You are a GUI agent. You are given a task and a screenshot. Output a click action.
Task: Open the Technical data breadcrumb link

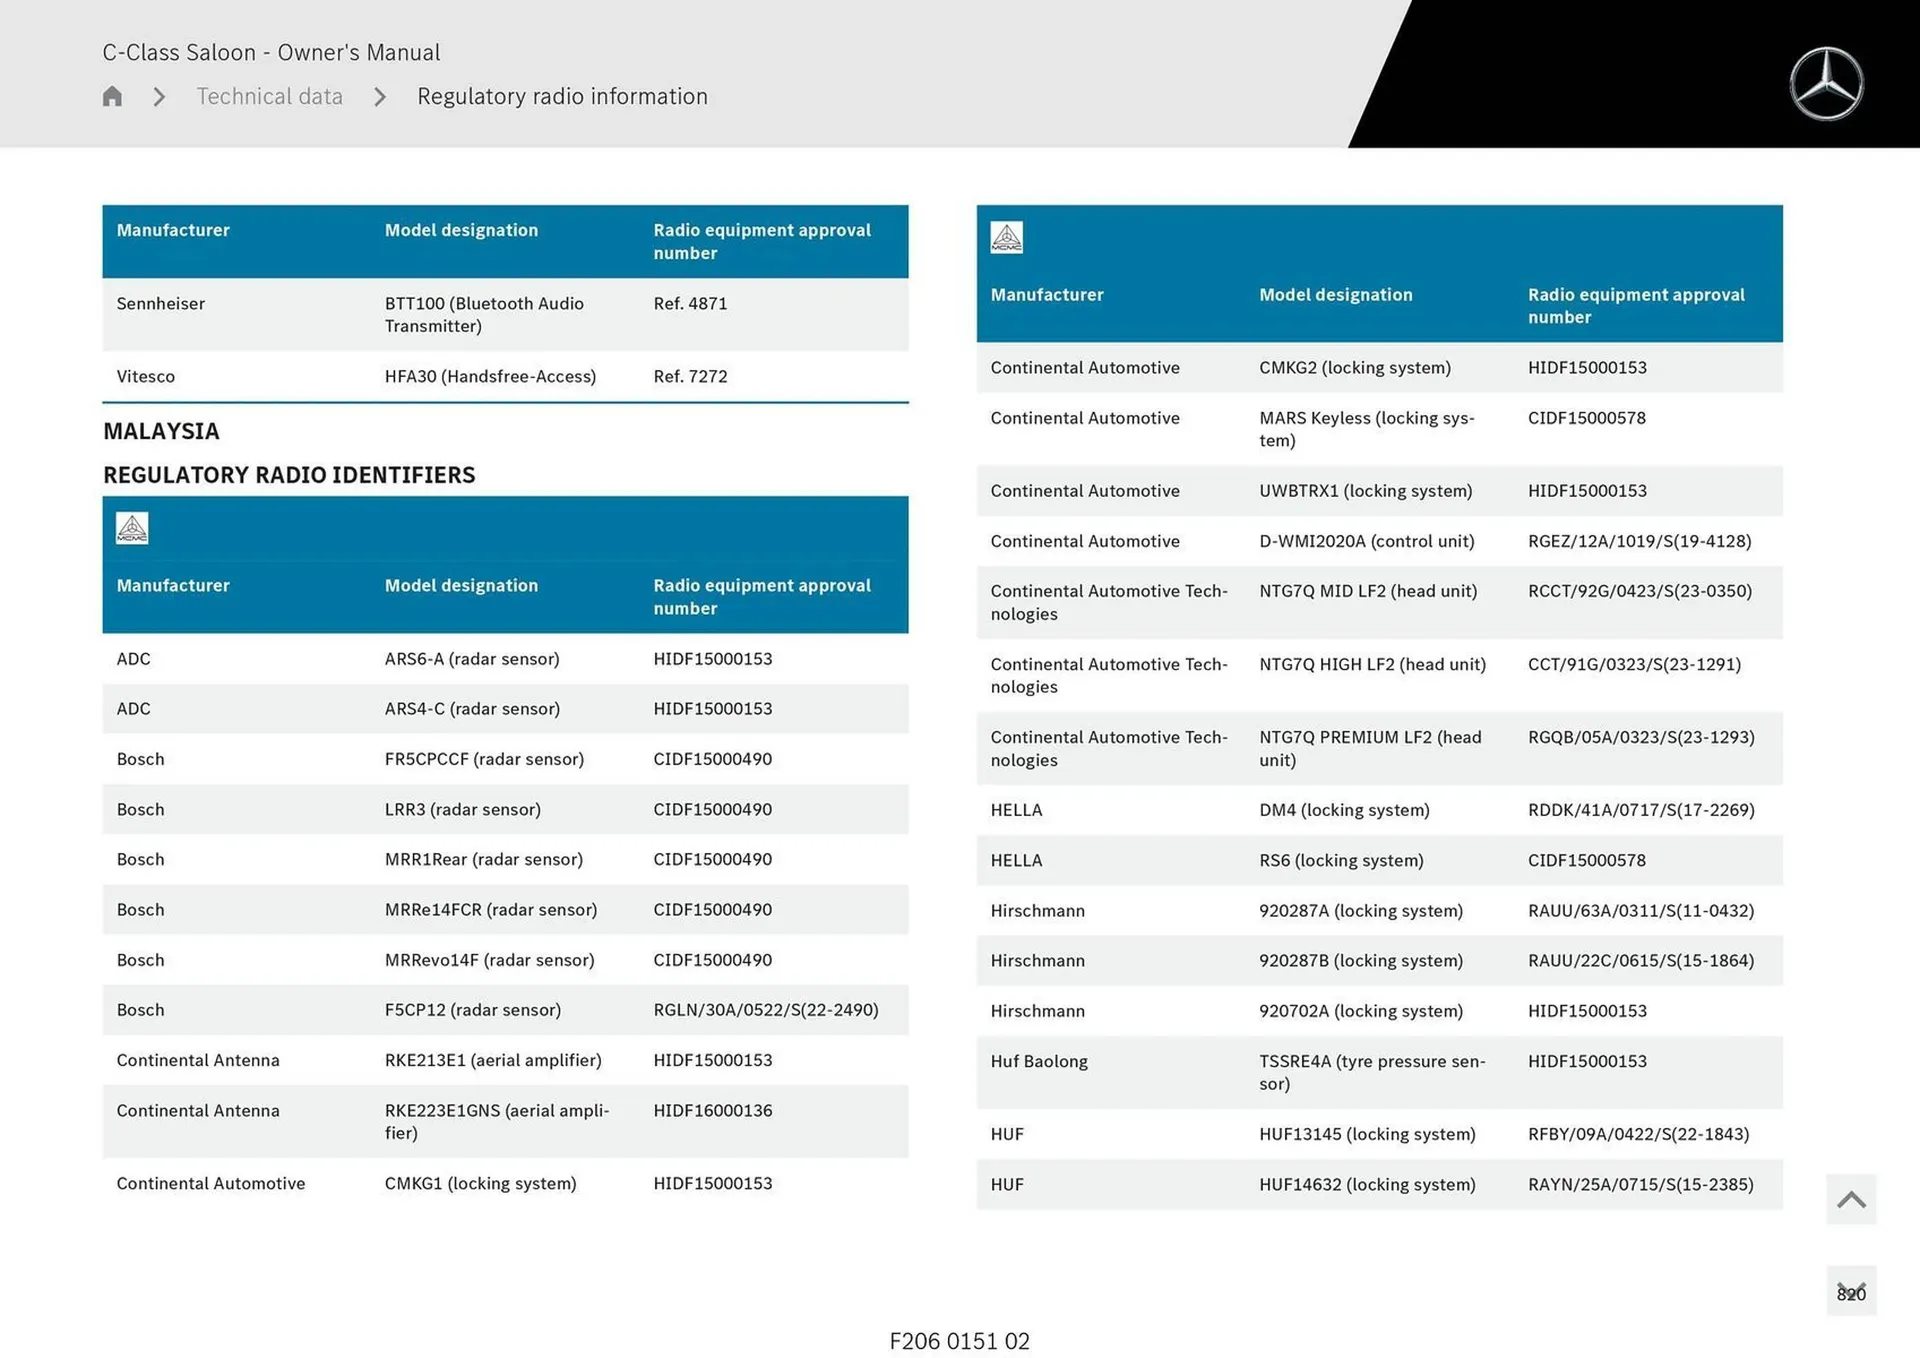[269, 96]
